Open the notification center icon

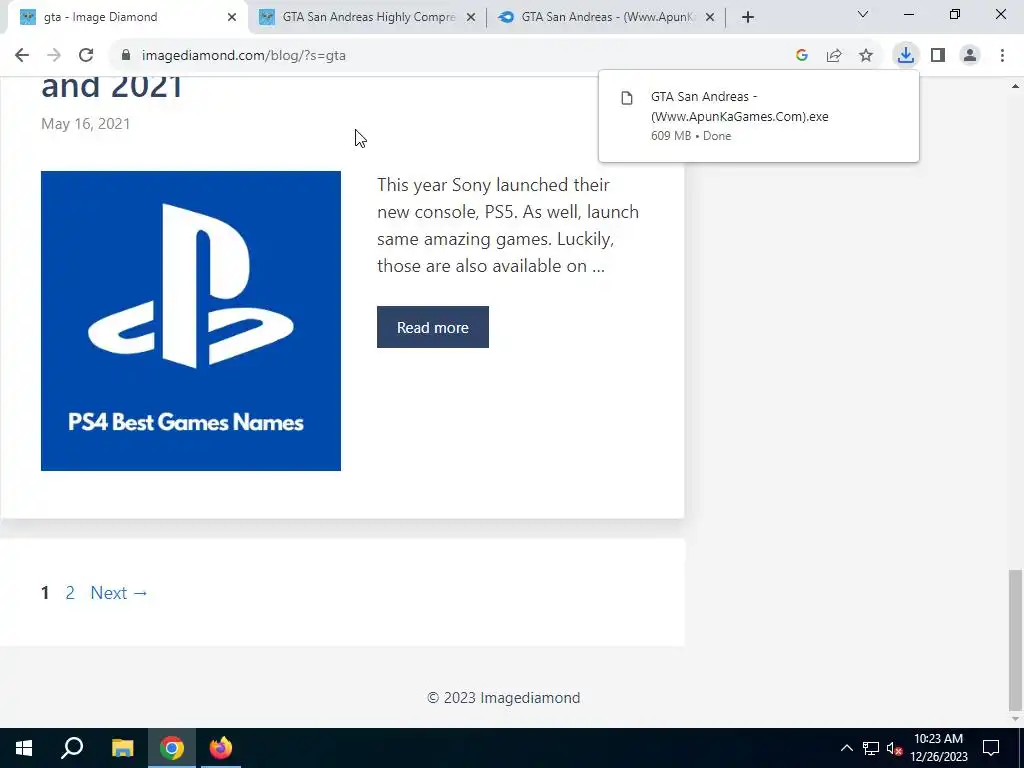tap(991, 748)
